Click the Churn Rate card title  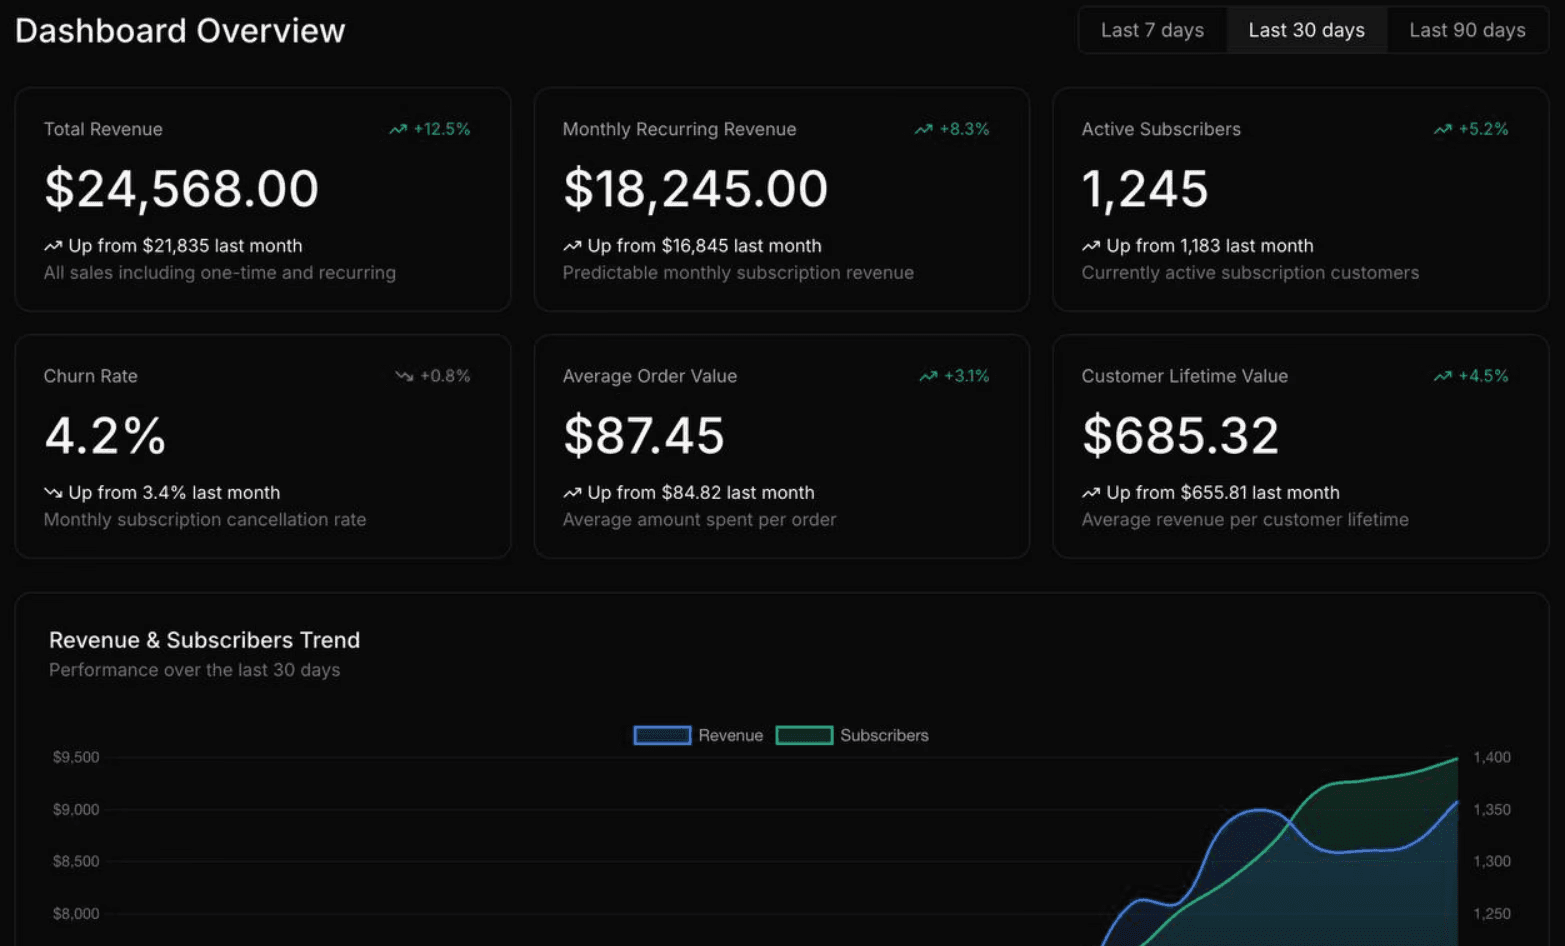(91, 376)
